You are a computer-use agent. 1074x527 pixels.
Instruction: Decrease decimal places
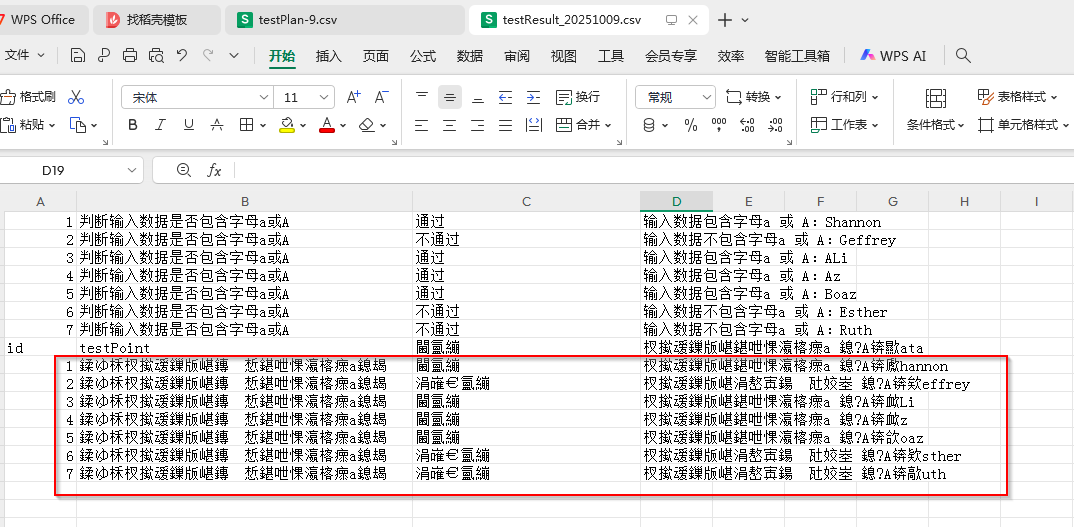click(x=775, y=125)
